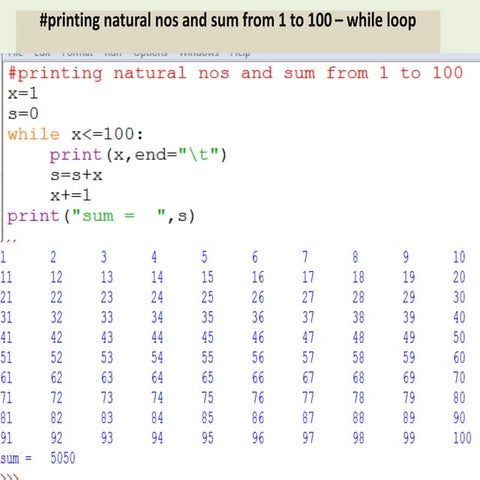
Task: Click the number 48 in the output
Action: (x=358, y=337)
